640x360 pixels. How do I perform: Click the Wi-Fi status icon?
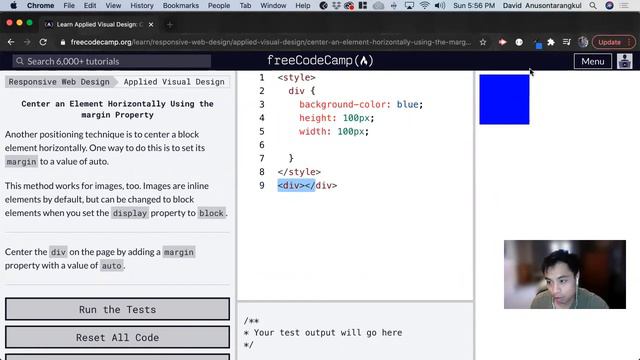(424, 5)
